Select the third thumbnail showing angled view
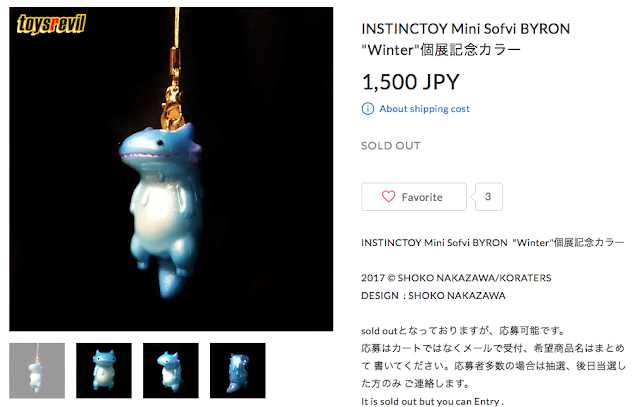 point(171,370)
